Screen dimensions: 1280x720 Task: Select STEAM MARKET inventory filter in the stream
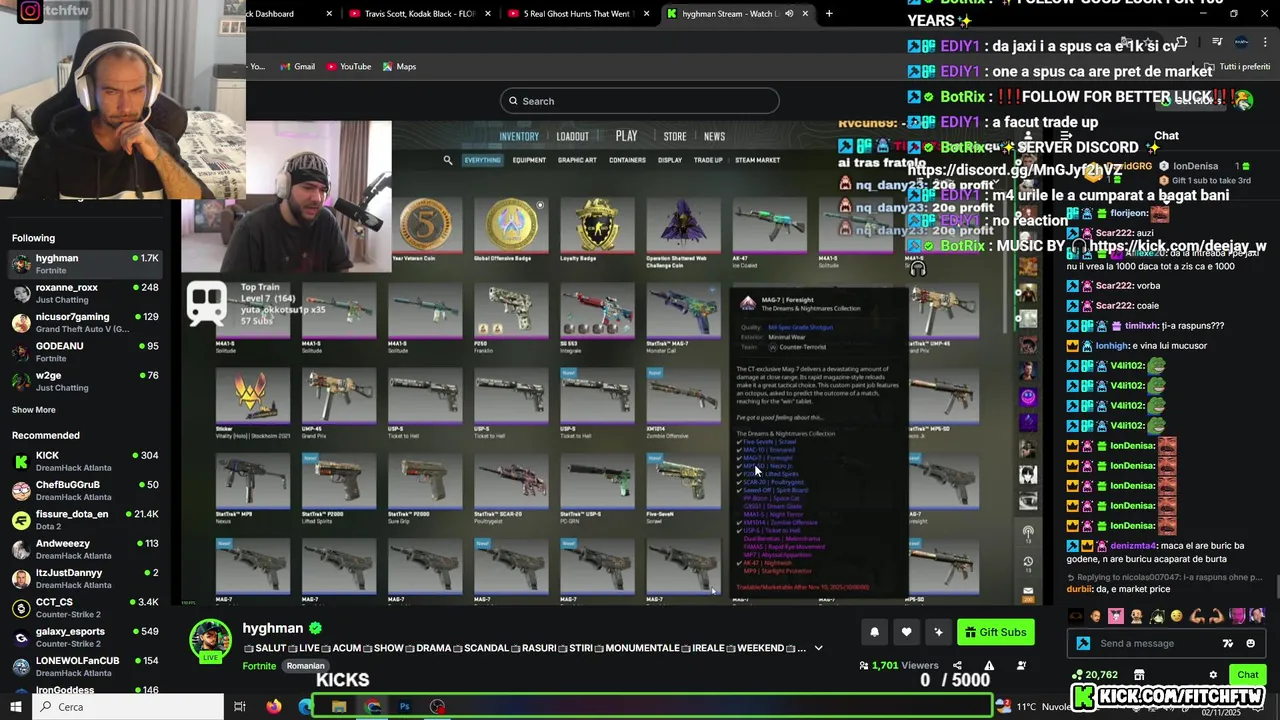click(x=757, y=160)
